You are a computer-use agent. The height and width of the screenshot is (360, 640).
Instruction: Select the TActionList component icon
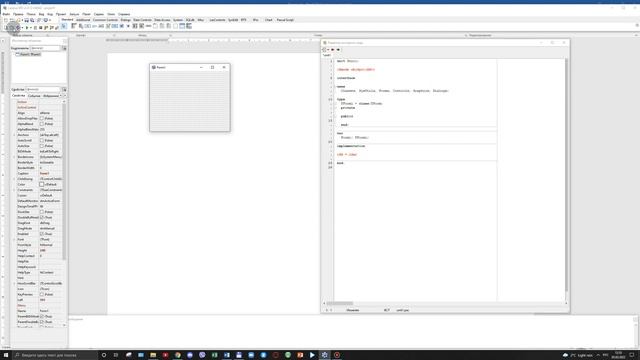click(189, 26)
